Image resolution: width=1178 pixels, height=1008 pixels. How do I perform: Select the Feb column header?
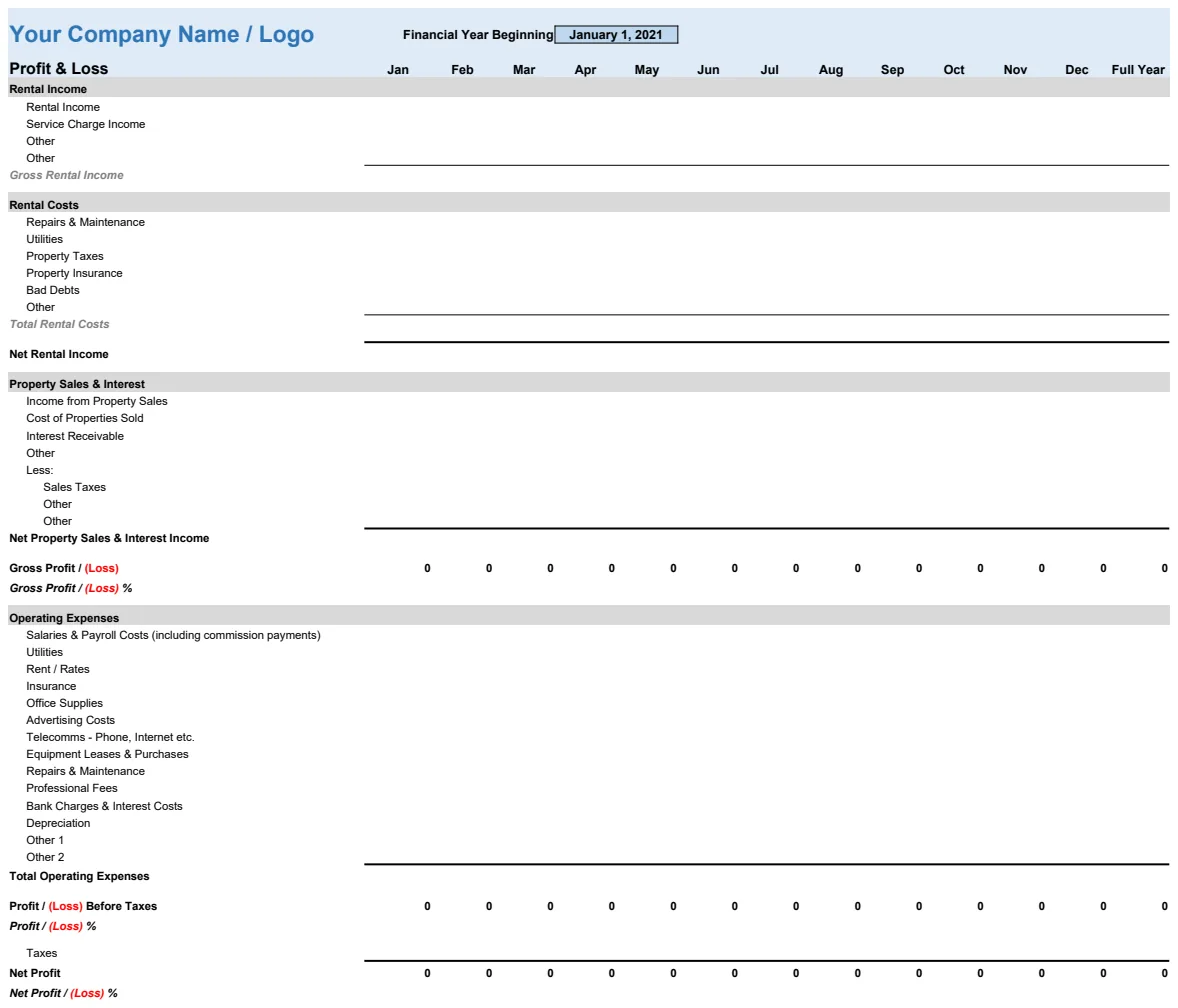point(462,70)
